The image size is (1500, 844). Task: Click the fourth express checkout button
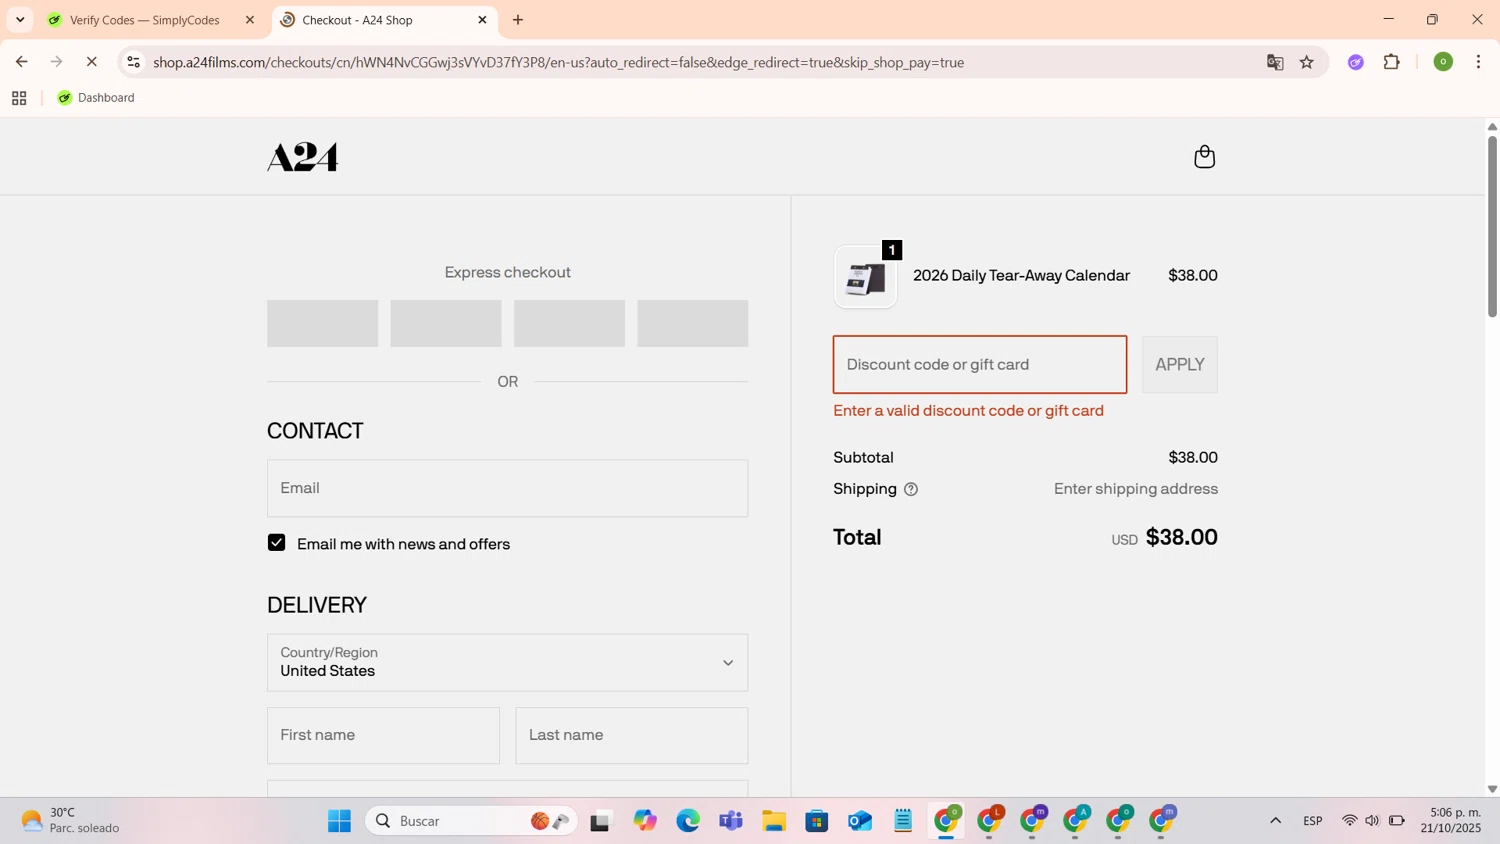point(693,324)
